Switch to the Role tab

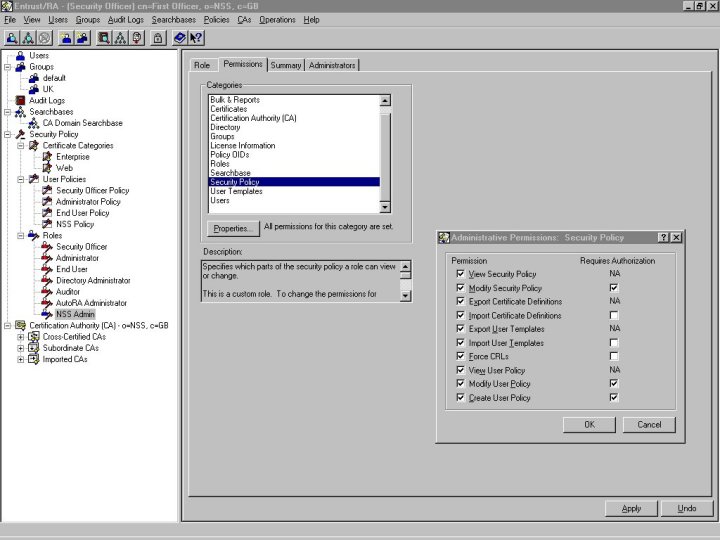click(x=202, y=65)
